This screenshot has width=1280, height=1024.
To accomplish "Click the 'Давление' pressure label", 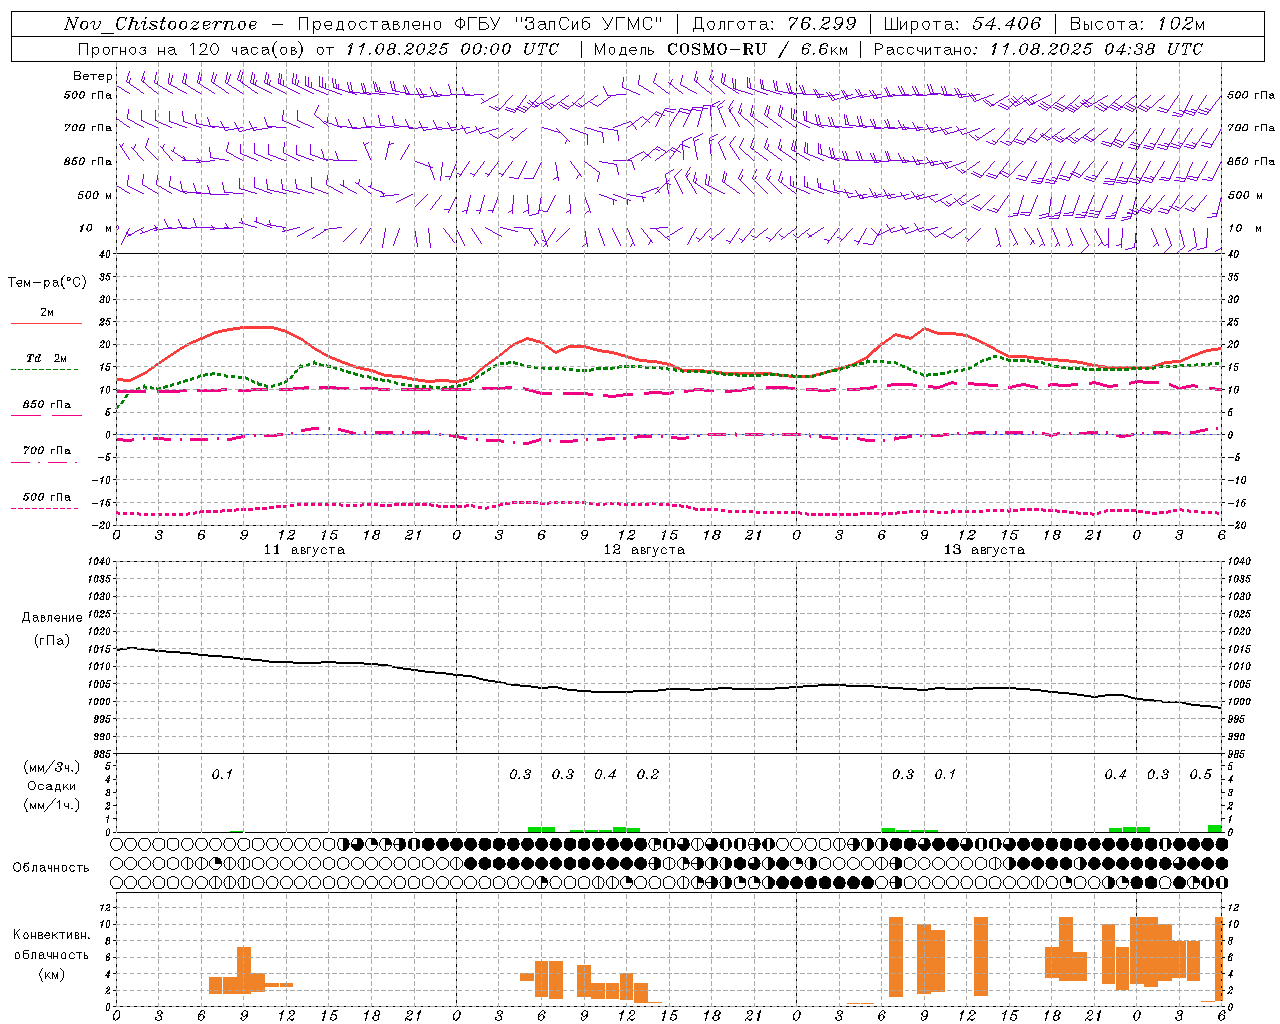I will click(52, 618).
